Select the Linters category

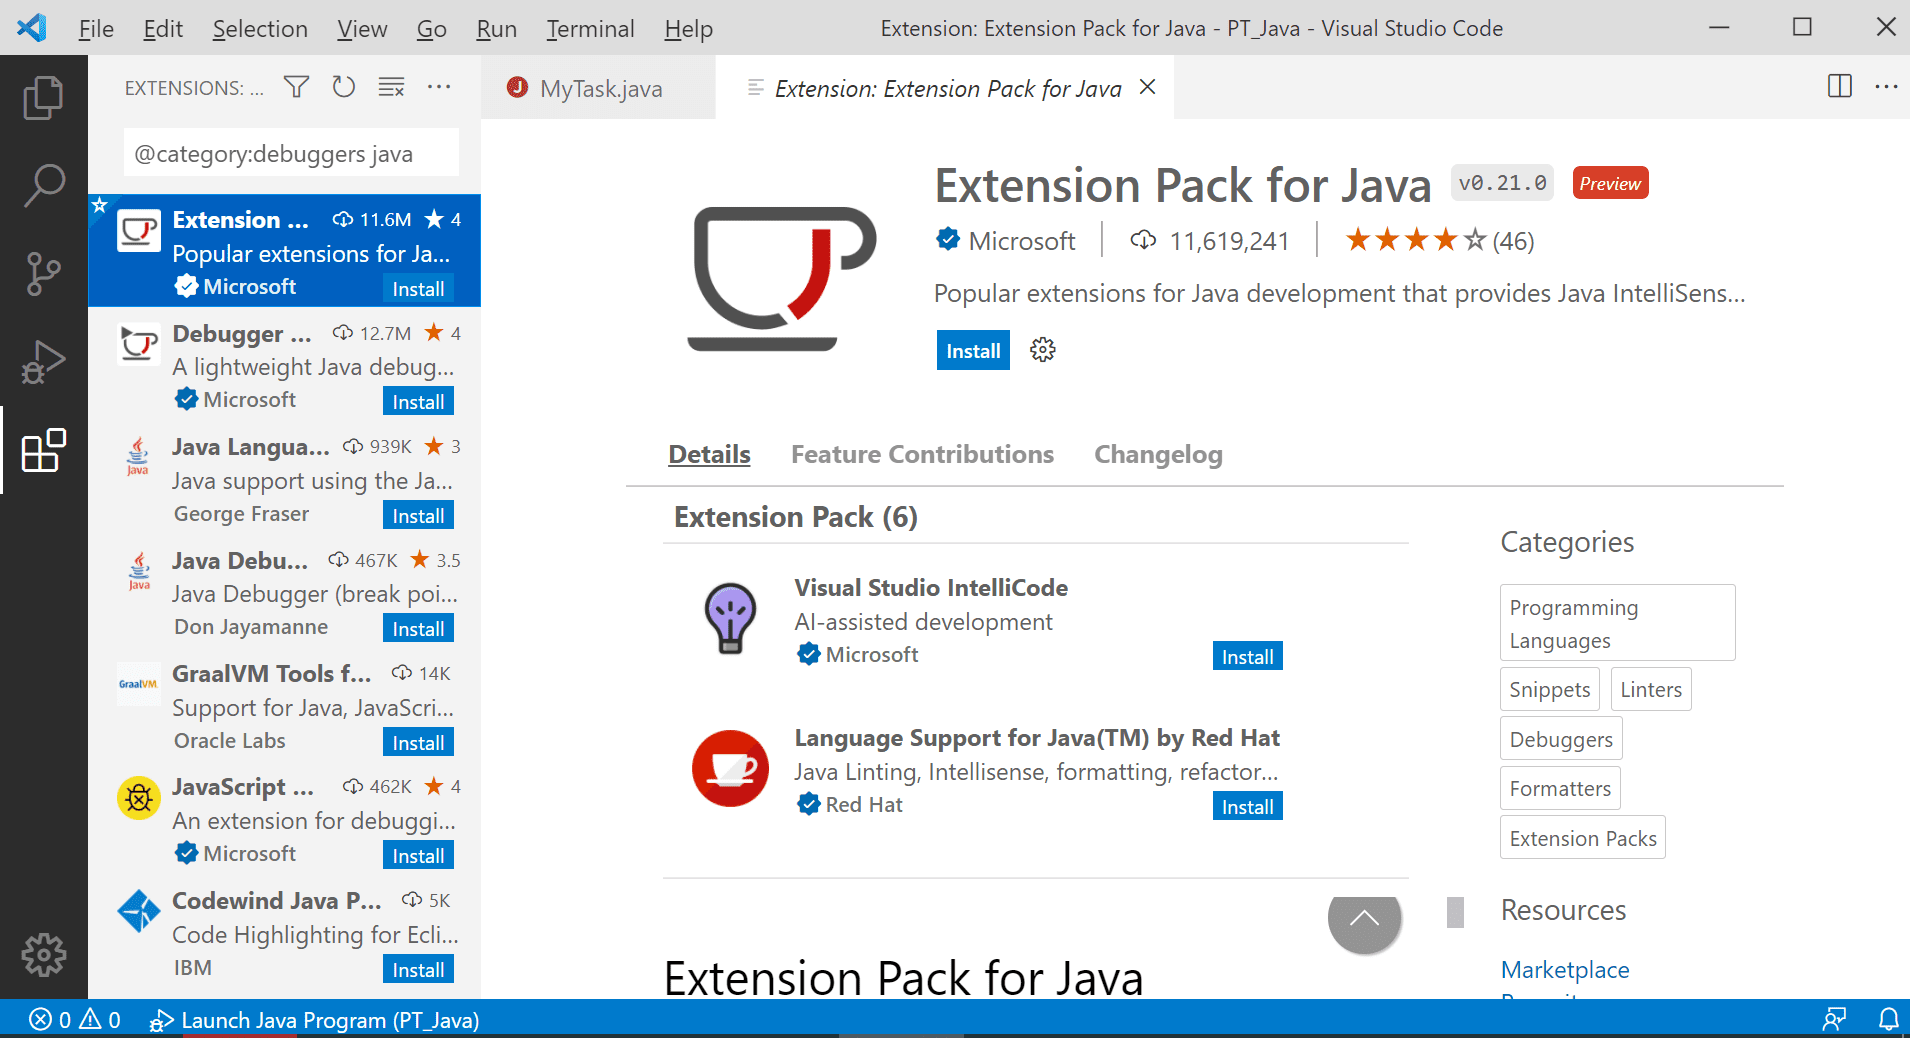click(x=1650, y=689)
